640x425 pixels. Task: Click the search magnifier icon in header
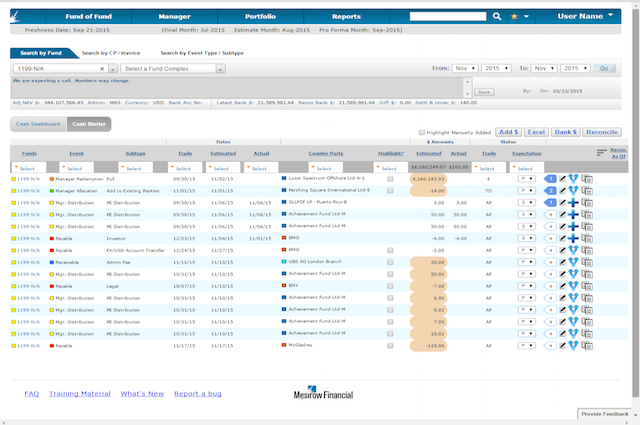[x=496, y=17]
